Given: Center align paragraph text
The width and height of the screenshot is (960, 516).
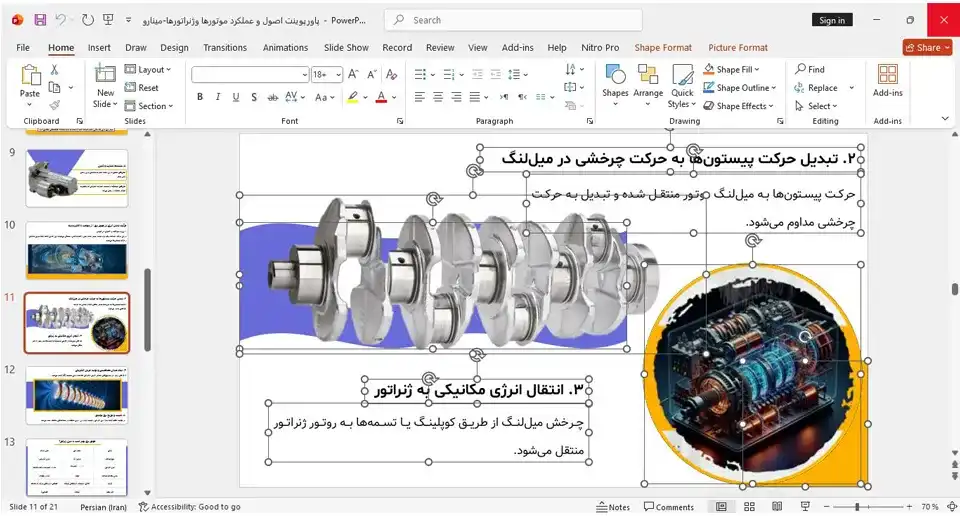Looking at the screenshot, I should click(x=438, y=97).
